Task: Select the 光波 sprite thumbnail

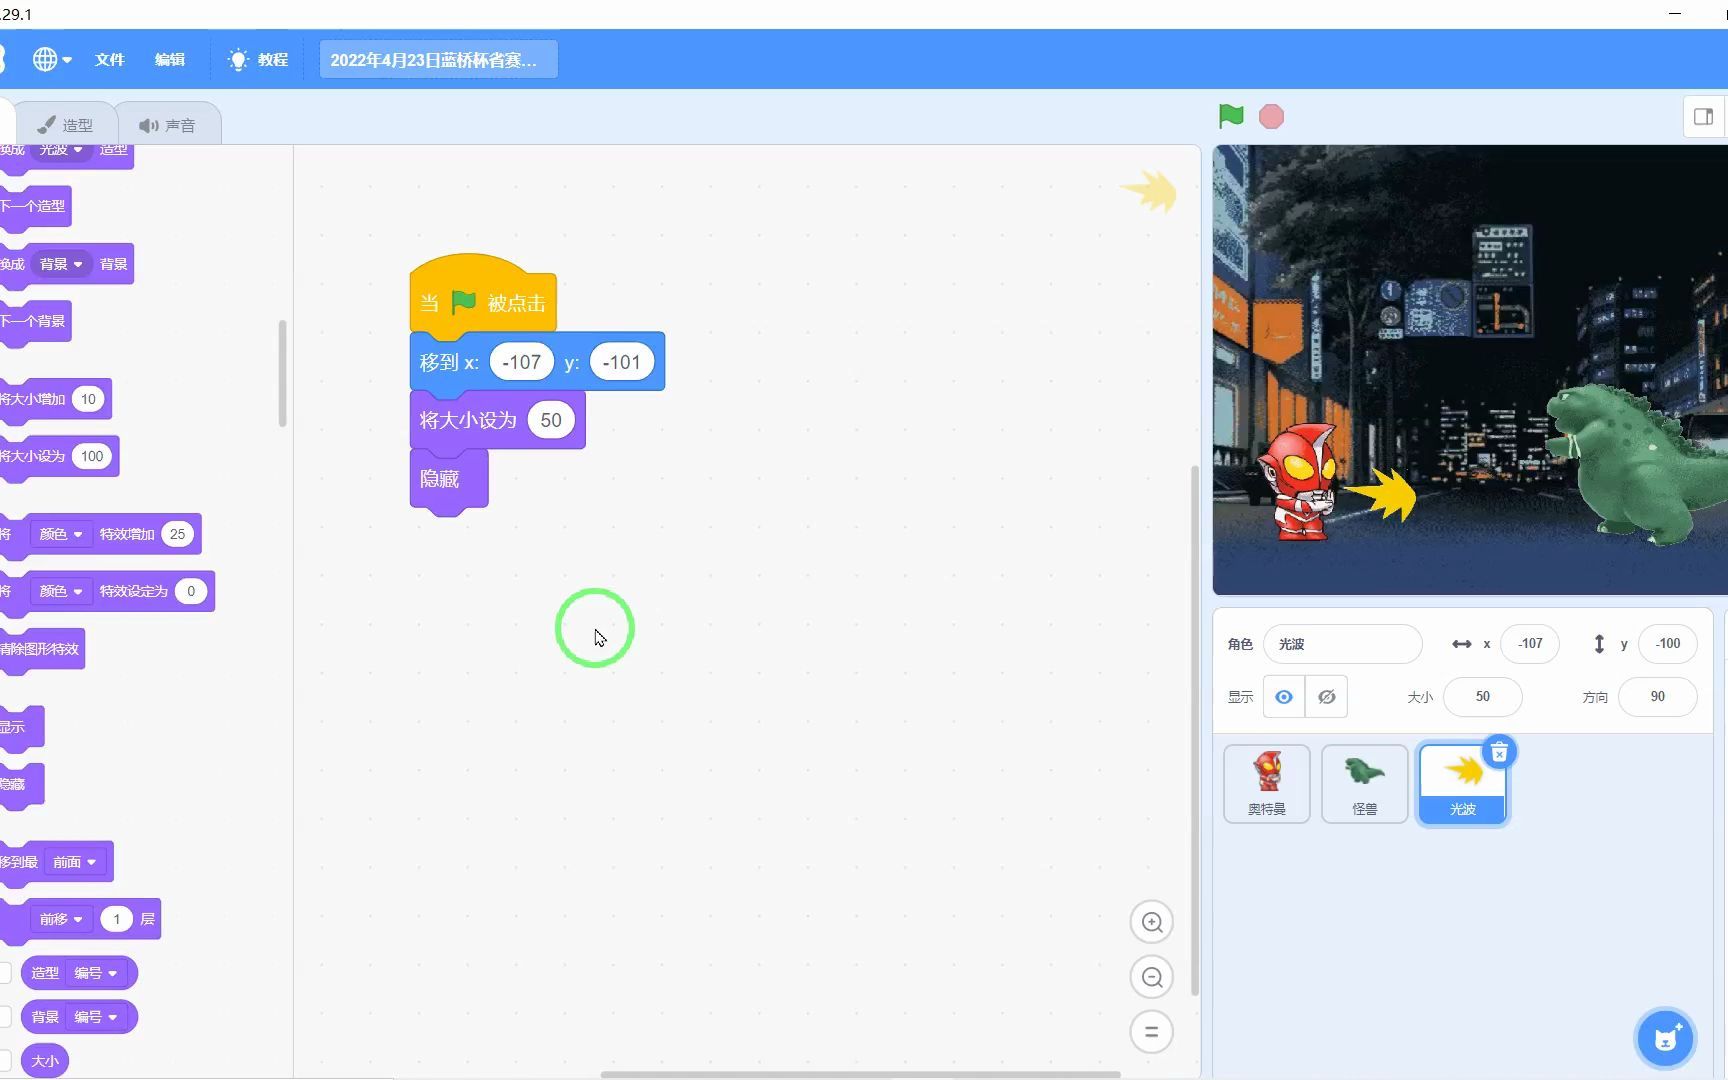Action: [x=1463, y=784]
